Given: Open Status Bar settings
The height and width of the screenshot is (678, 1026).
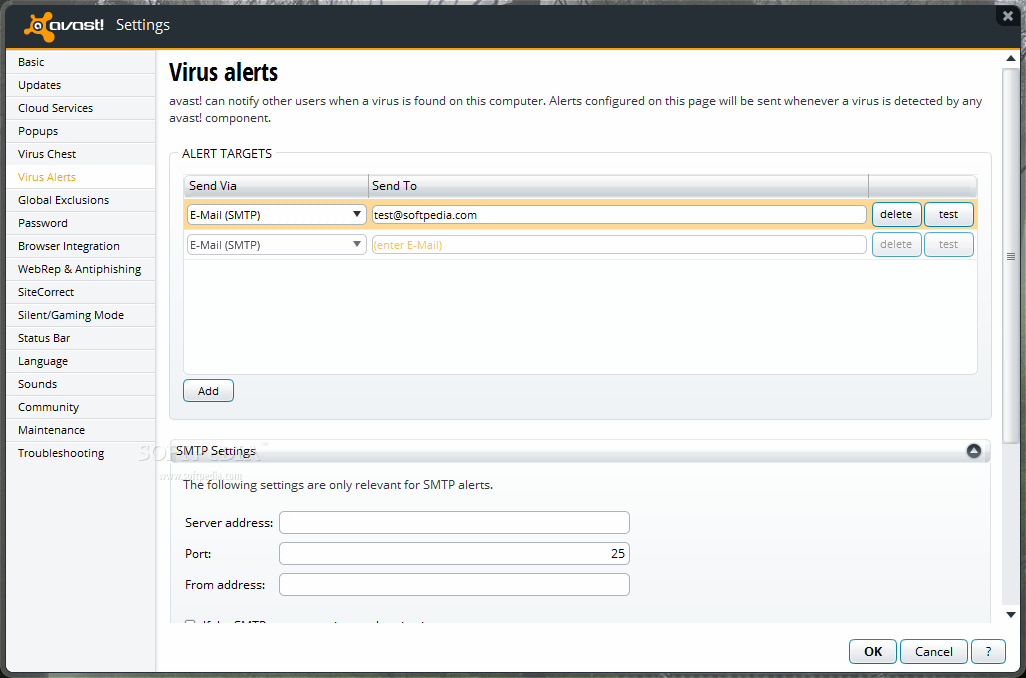Looking at the screenshot, I should tap(80, 338).
